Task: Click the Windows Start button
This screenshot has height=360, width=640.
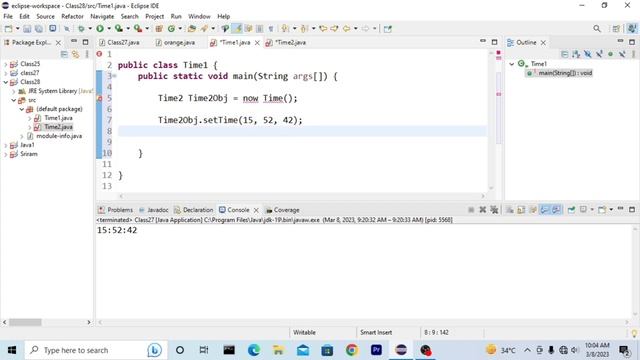Action: coord(12,350)
